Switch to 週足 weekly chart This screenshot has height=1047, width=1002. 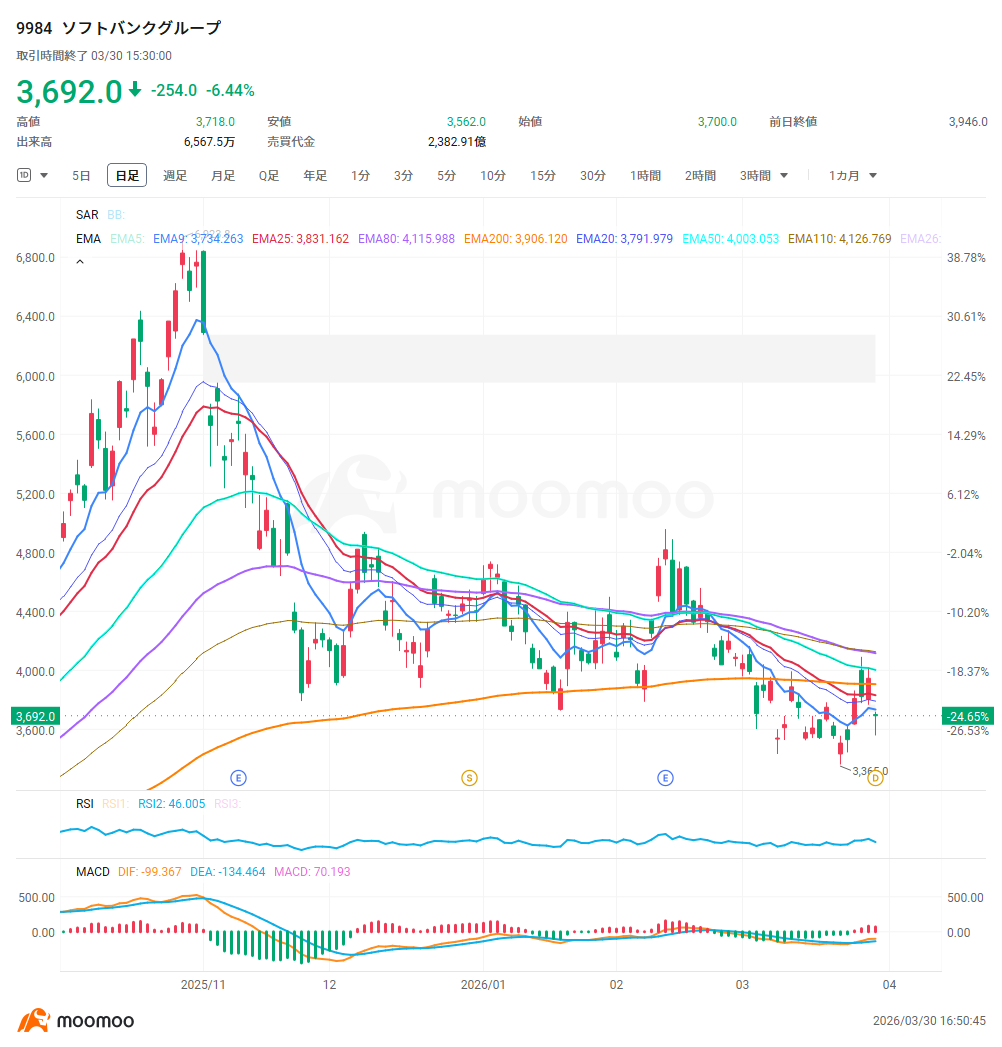[175, 176]
